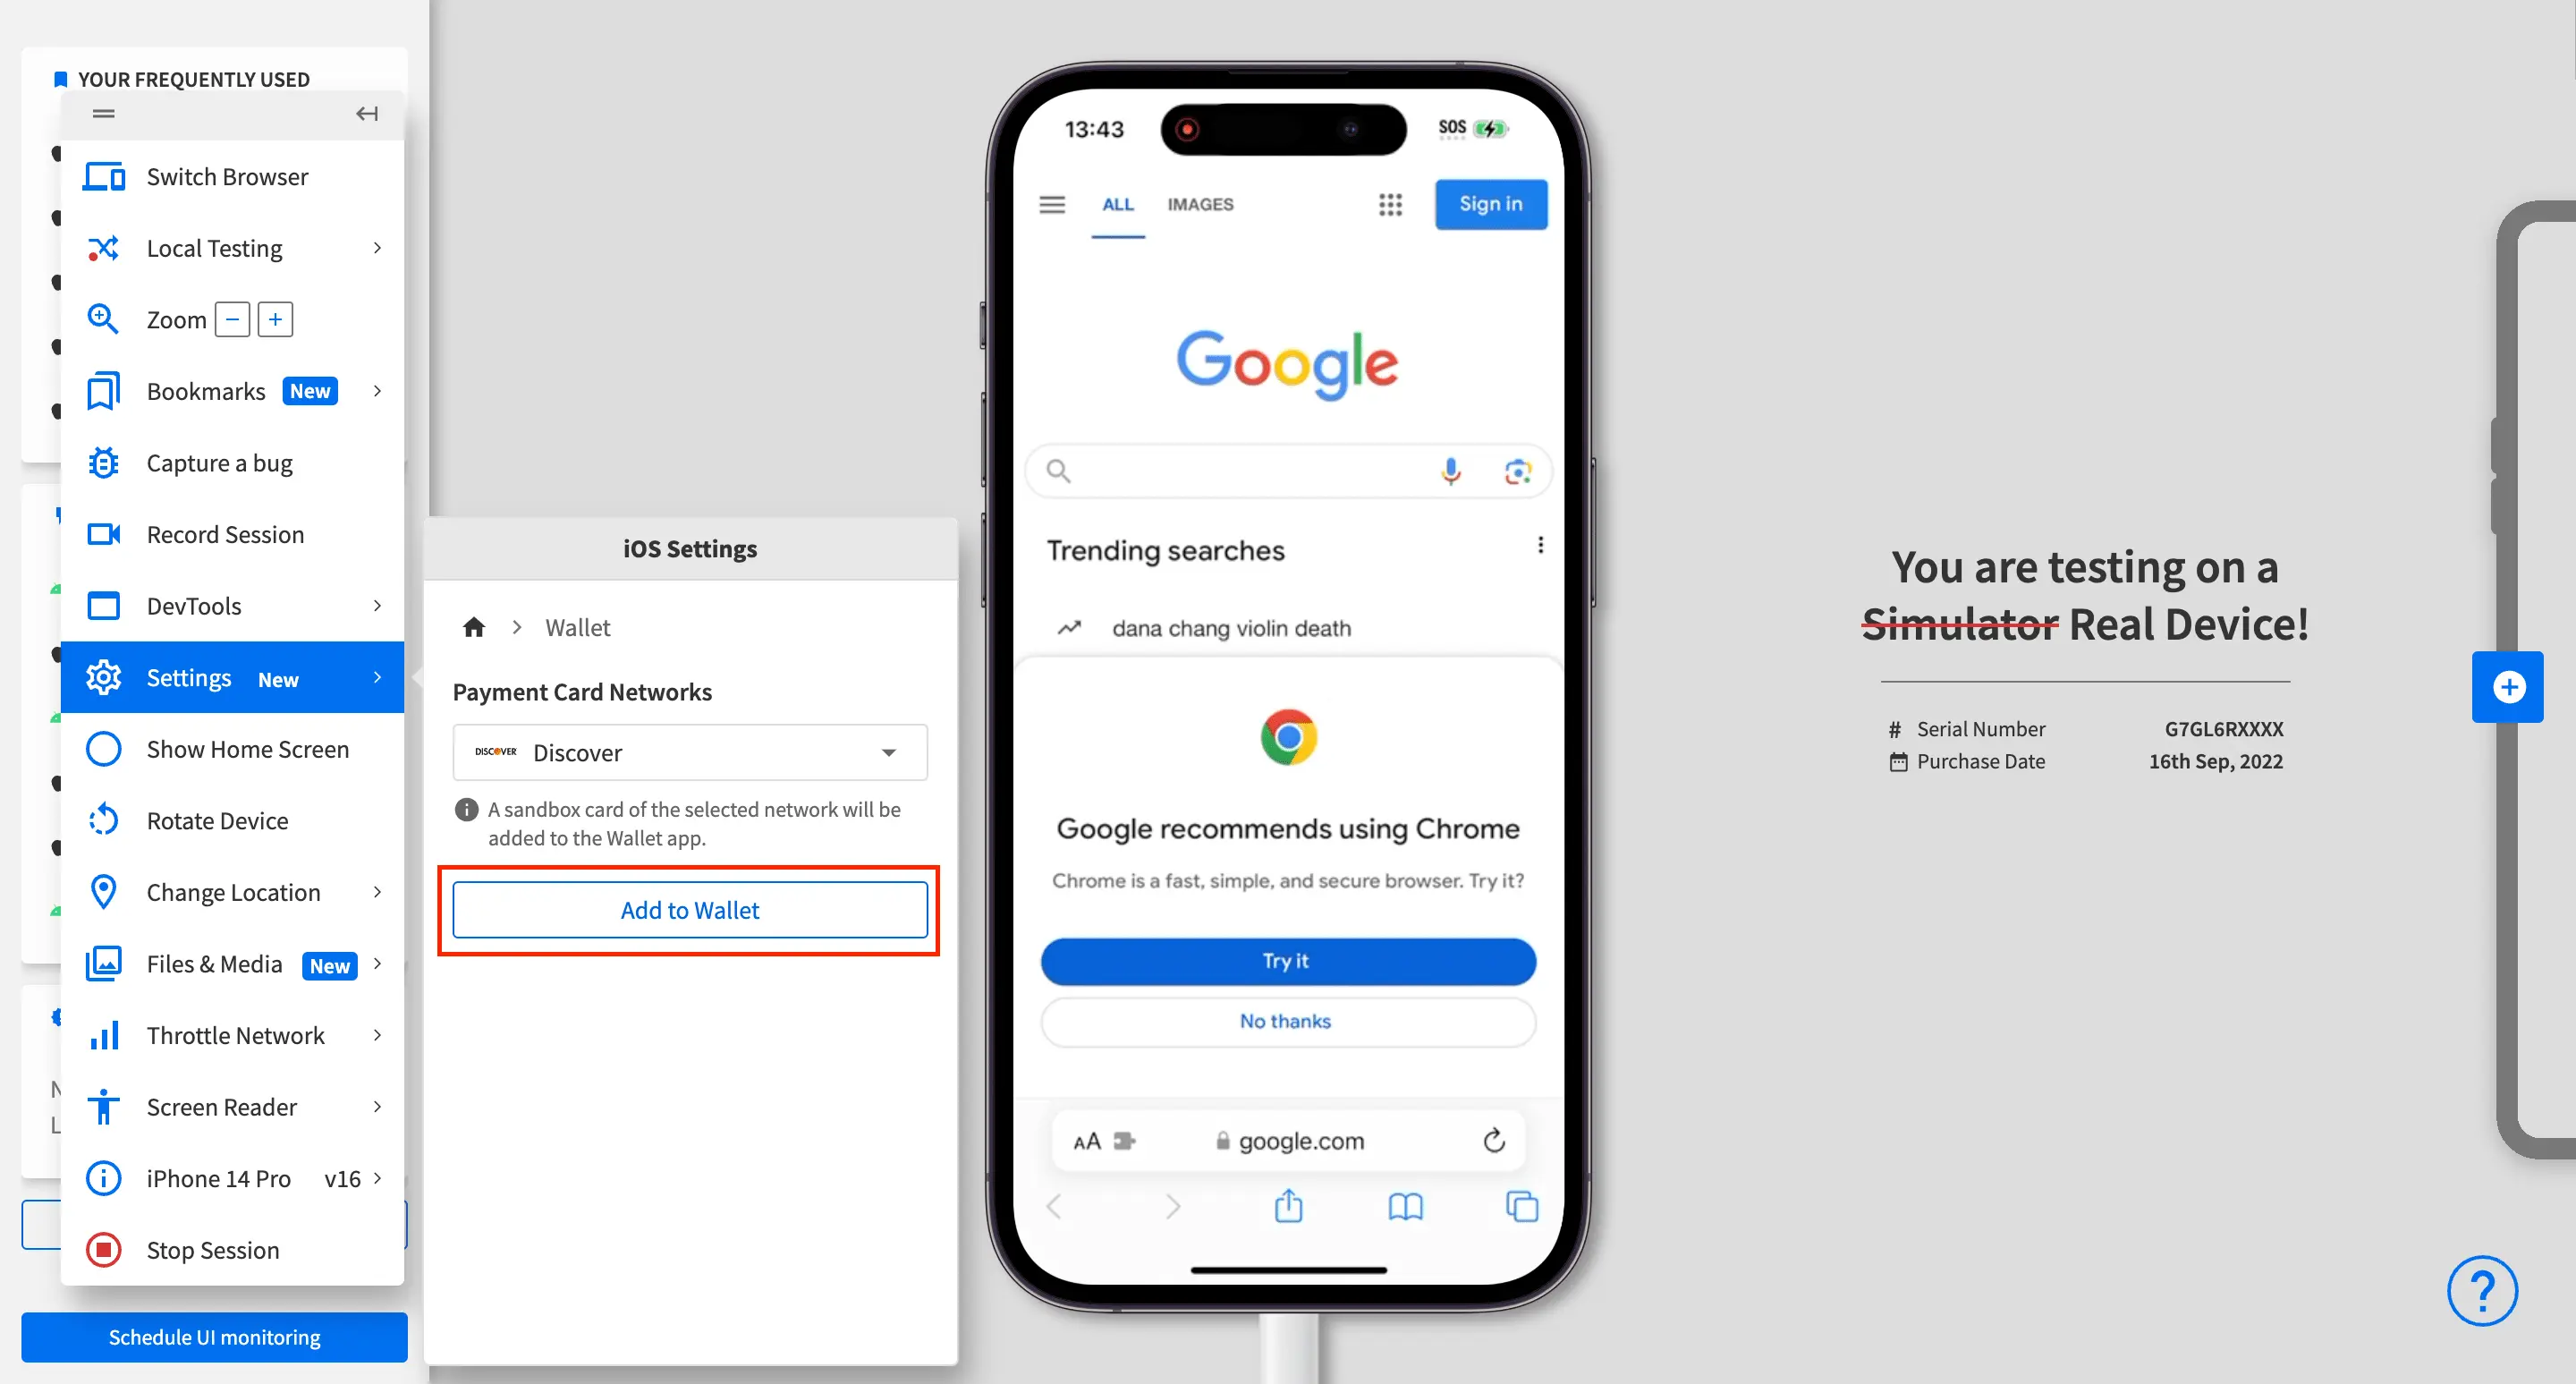Select the Capture a Bug tool

pos(218,462)
